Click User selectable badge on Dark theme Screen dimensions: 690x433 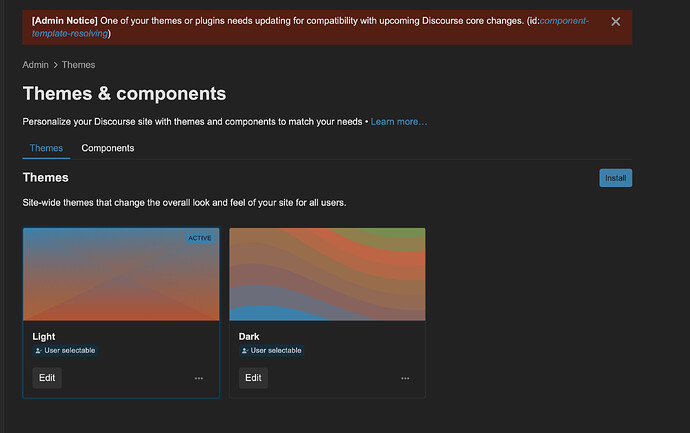(x=272, y=351)
